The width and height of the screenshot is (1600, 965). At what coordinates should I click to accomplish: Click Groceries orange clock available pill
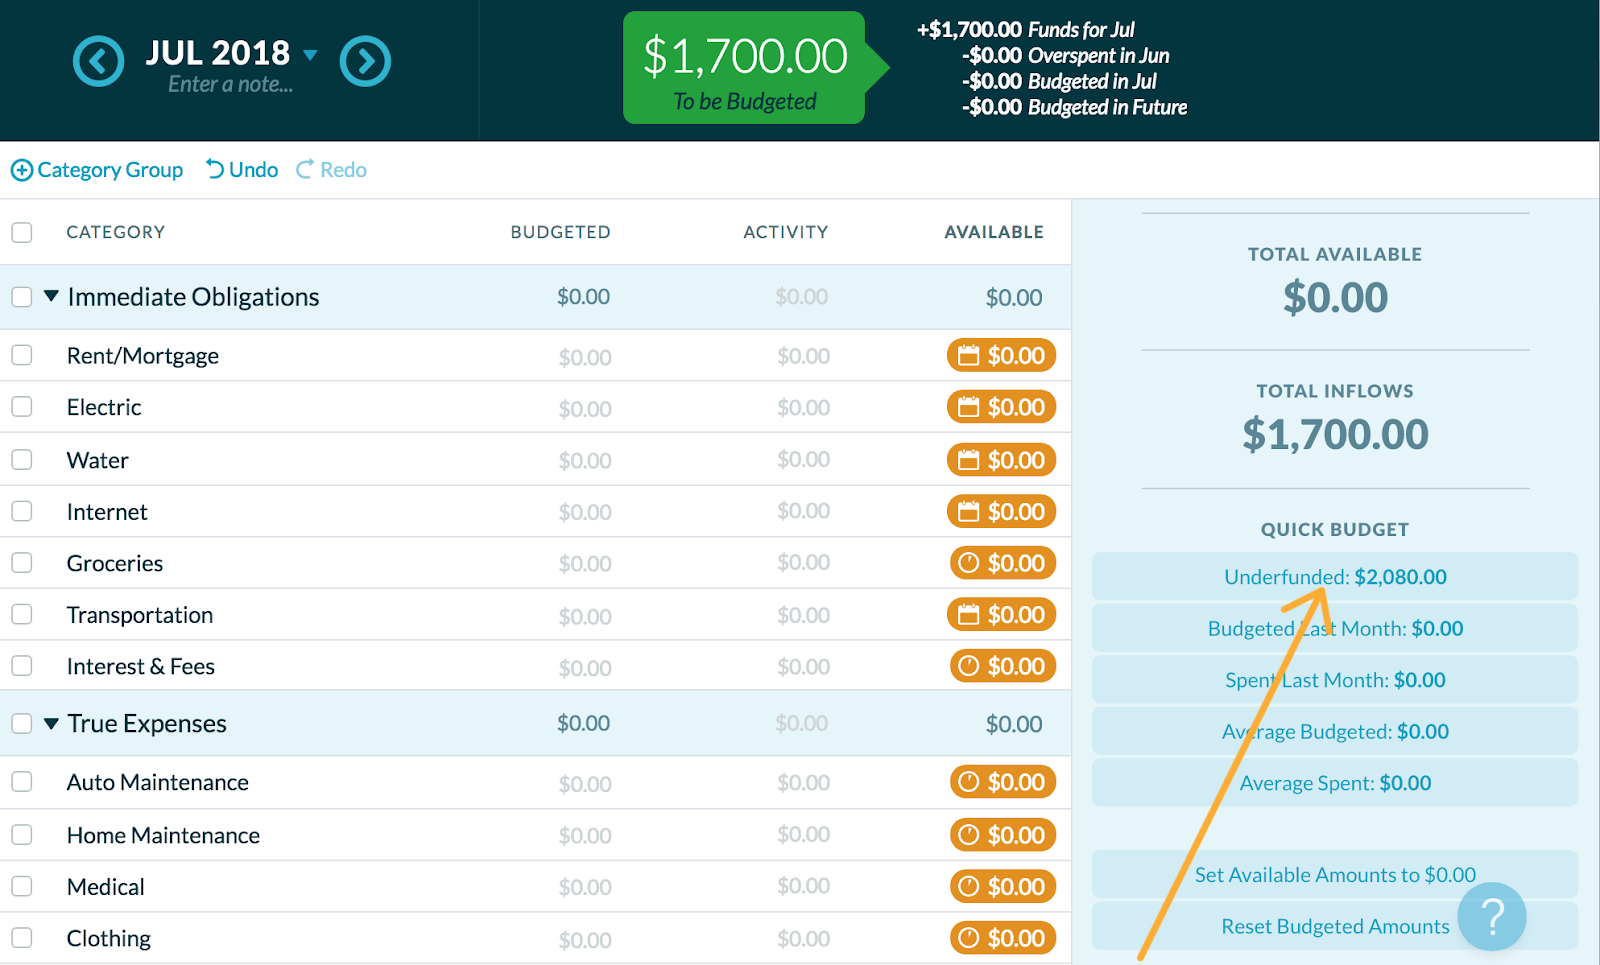coord(1002,563)
